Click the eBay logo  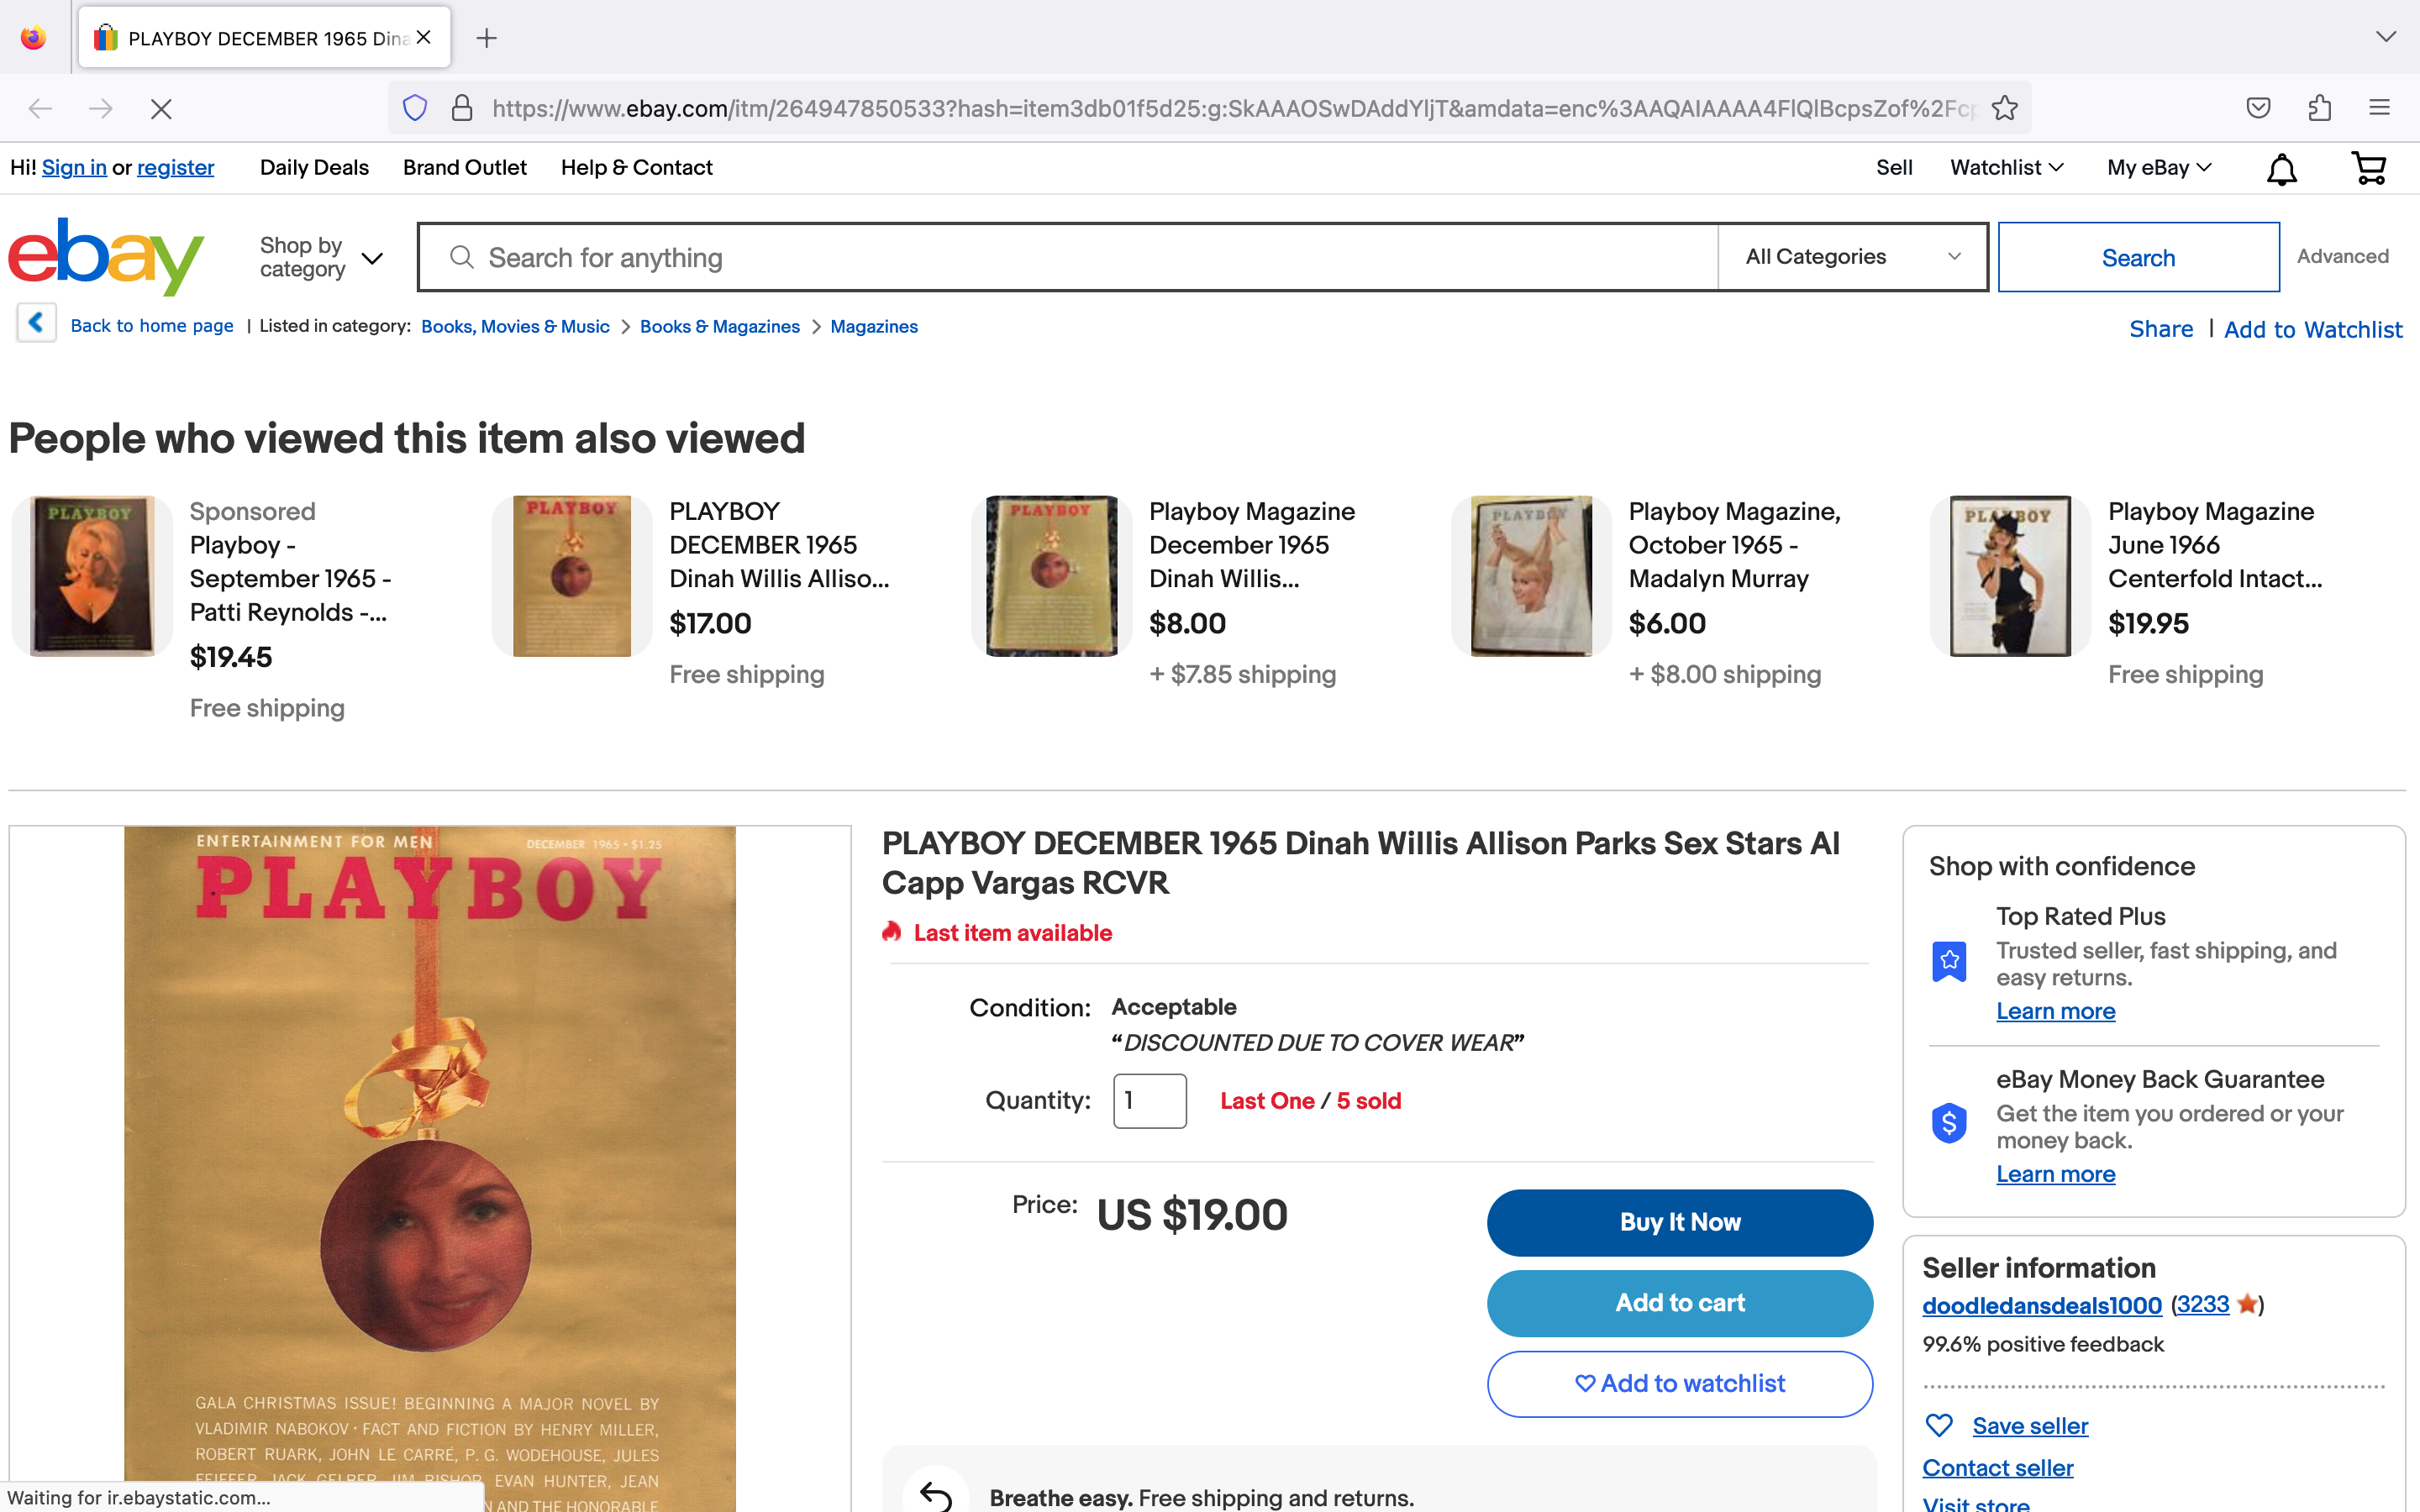106,257
